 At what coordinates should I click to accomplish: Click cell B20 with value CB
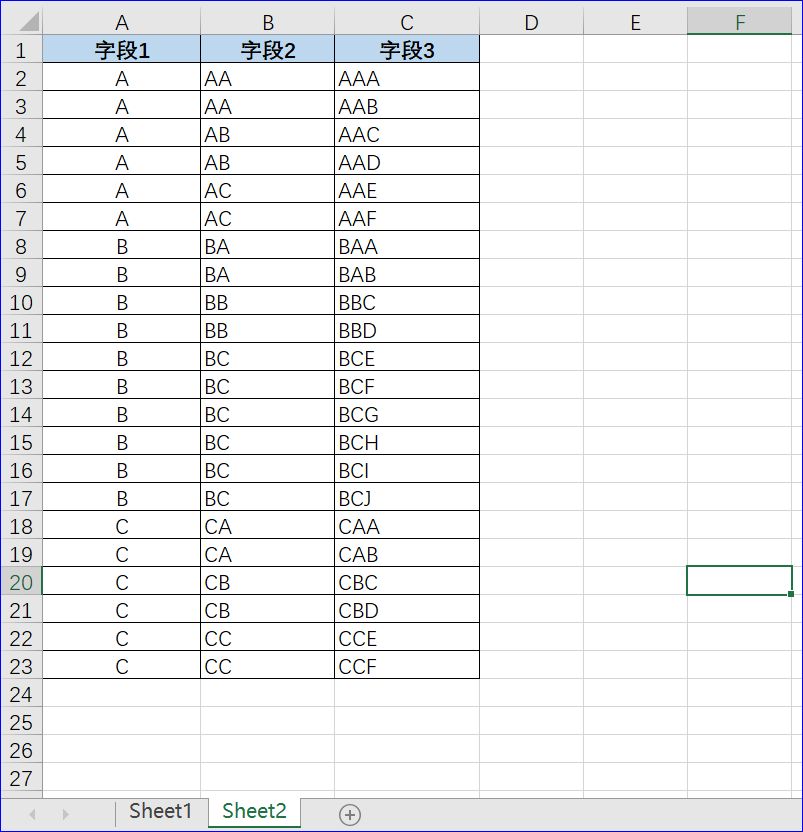point(267,582)
